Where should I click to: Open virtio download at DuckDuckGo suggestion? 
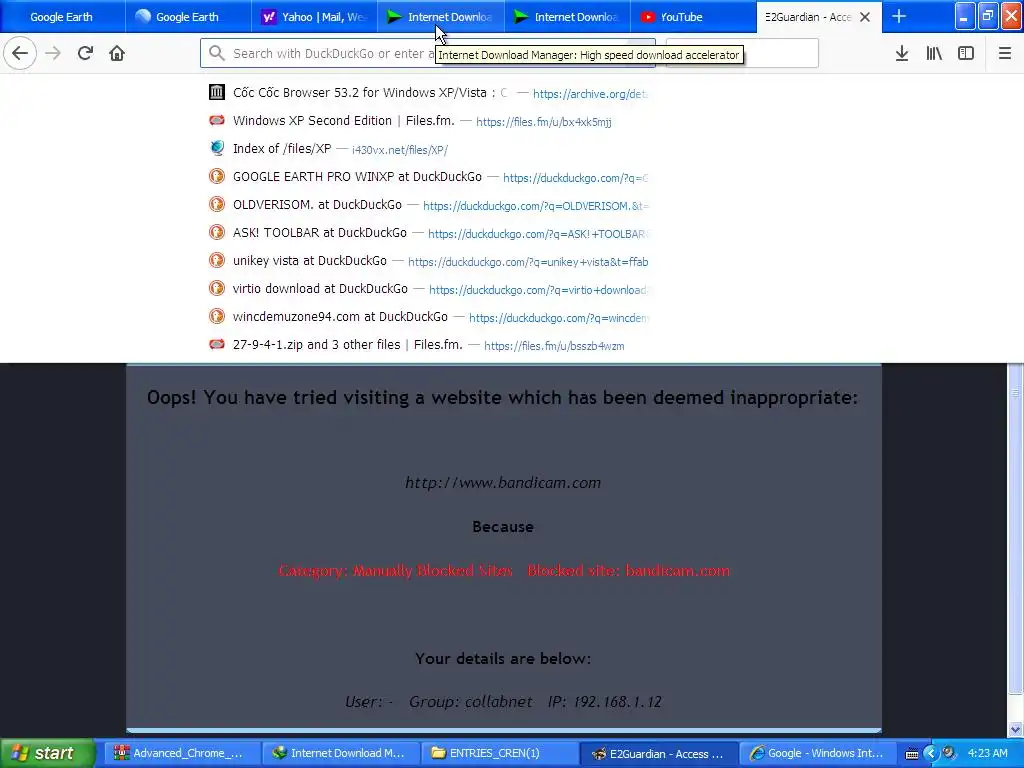tap(428, 289)
